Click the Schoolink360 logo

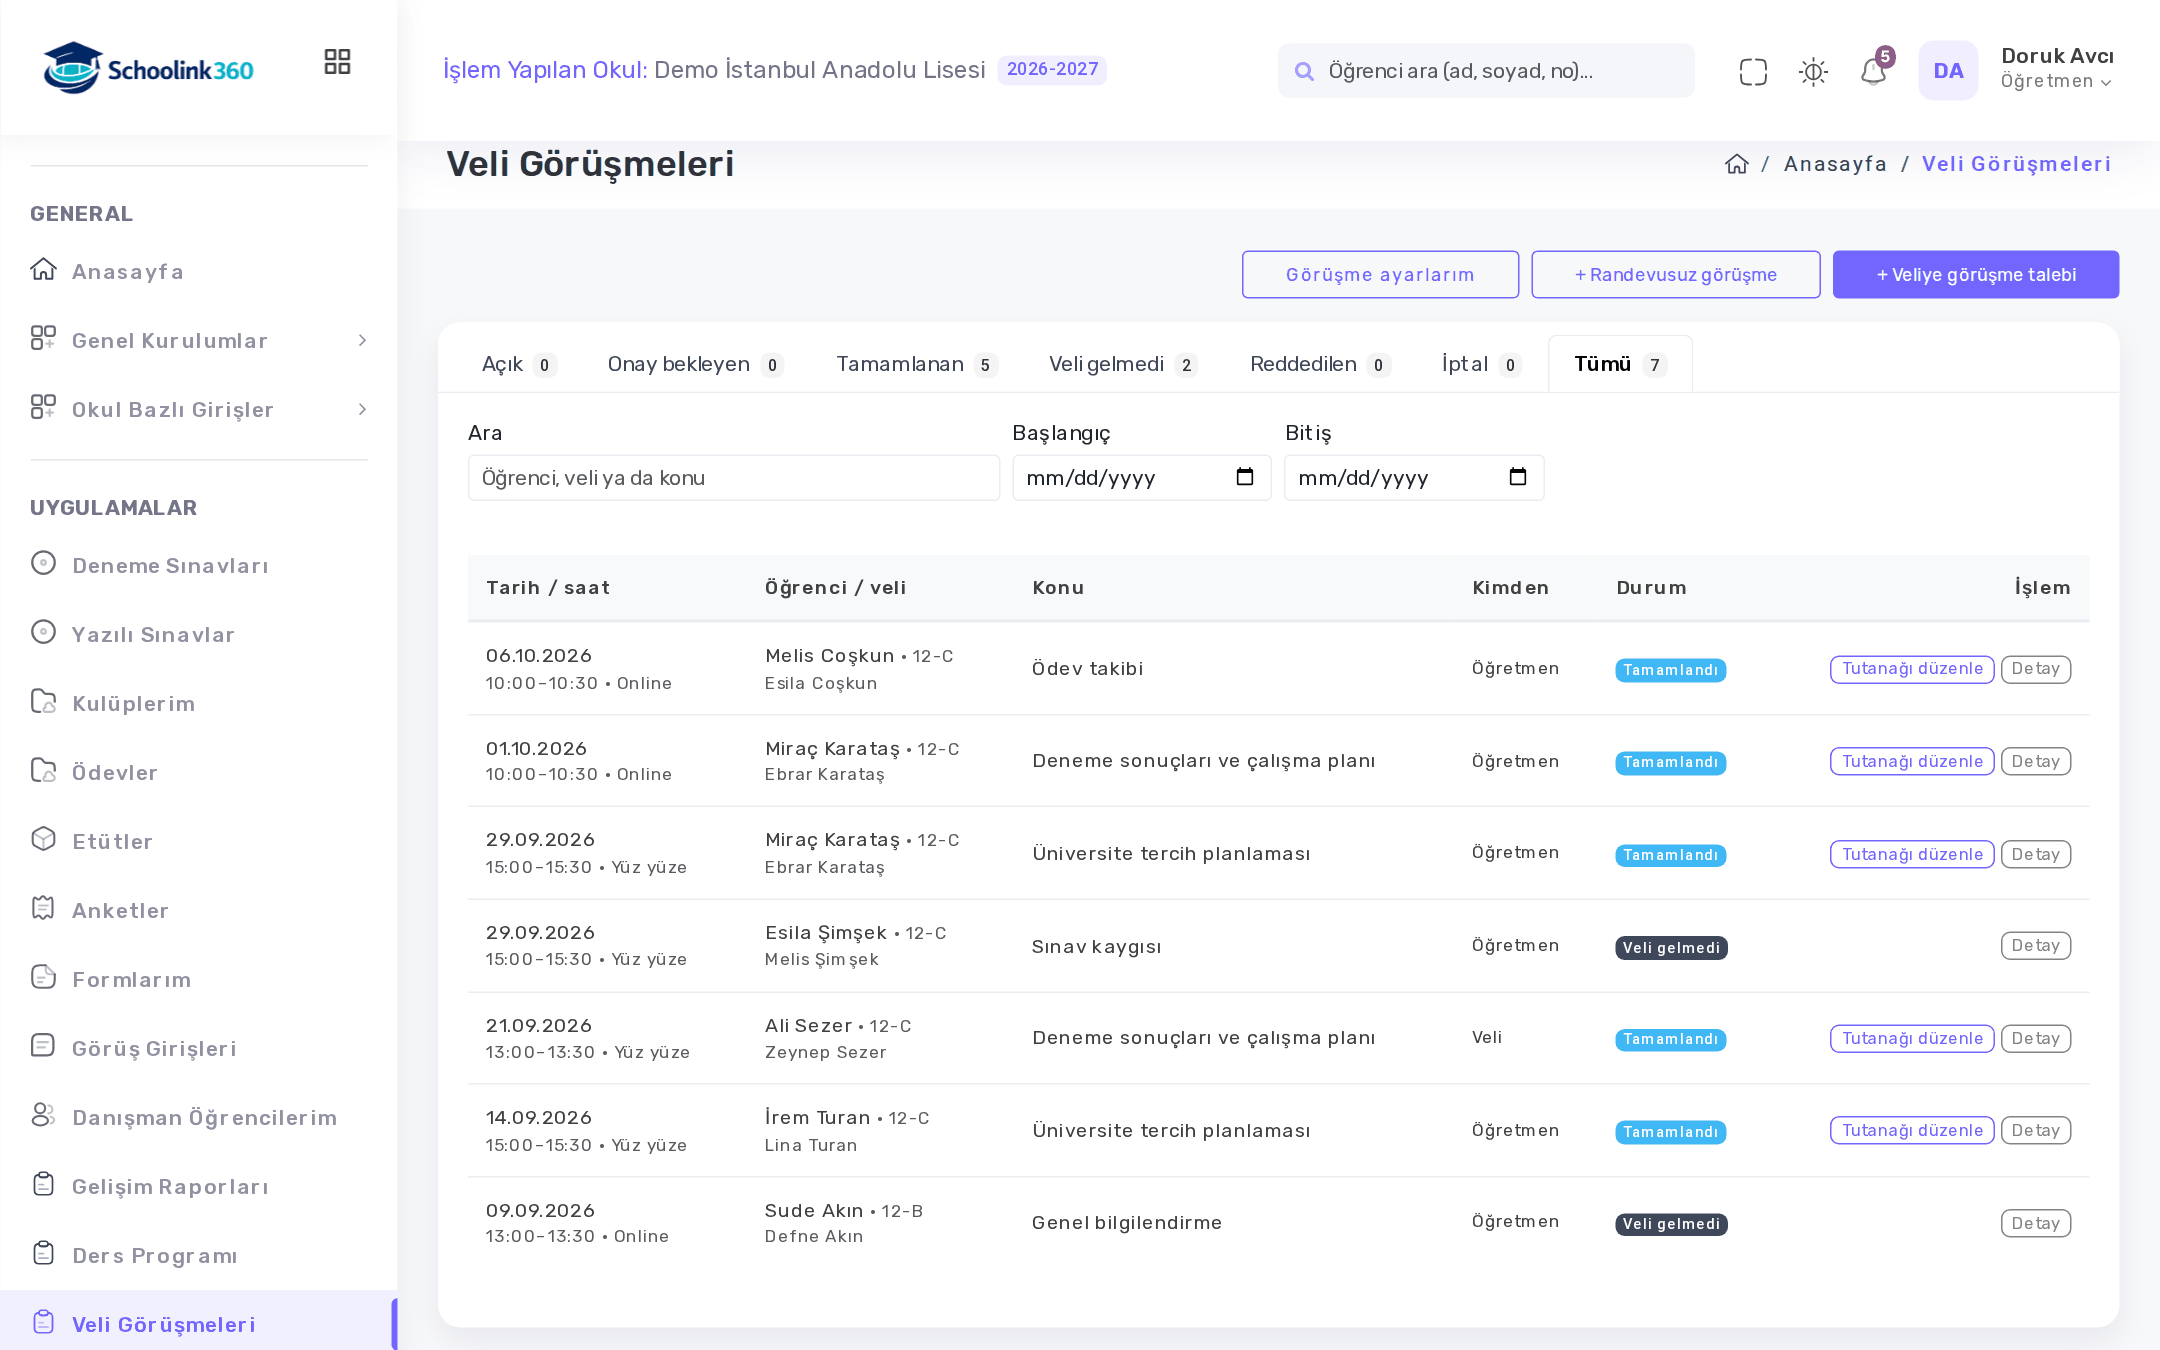tap(148, 69)
